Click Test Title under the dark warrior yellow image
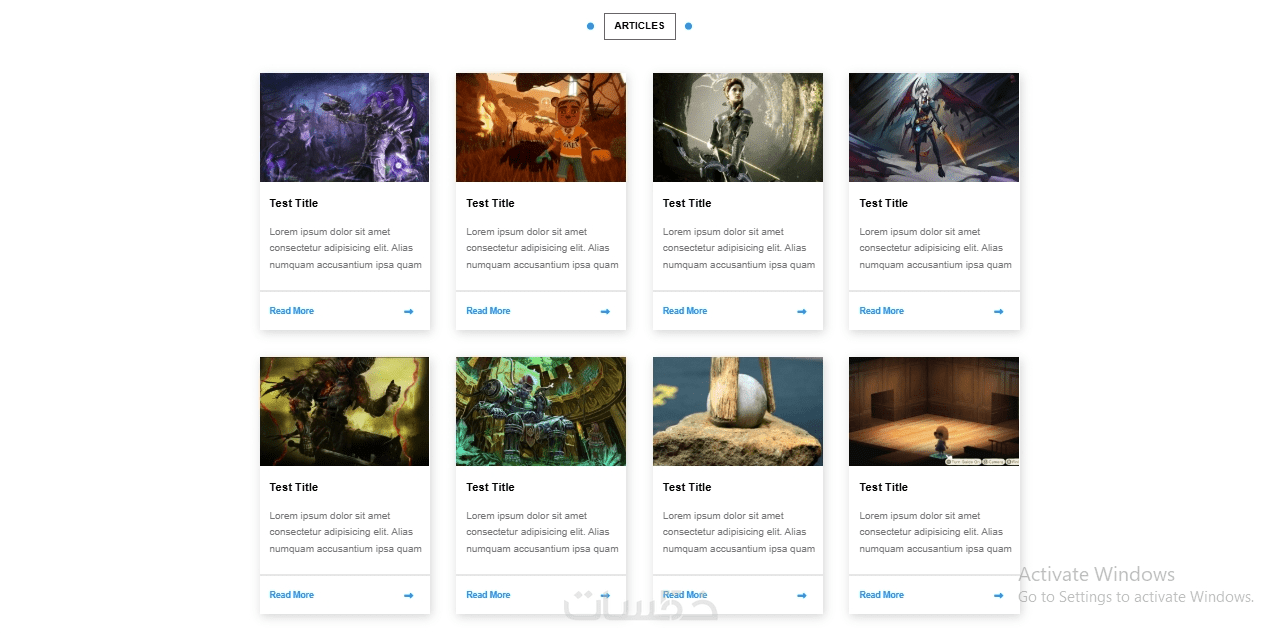The height and width of the screenshot is (634, 1283). pos(294,487)
